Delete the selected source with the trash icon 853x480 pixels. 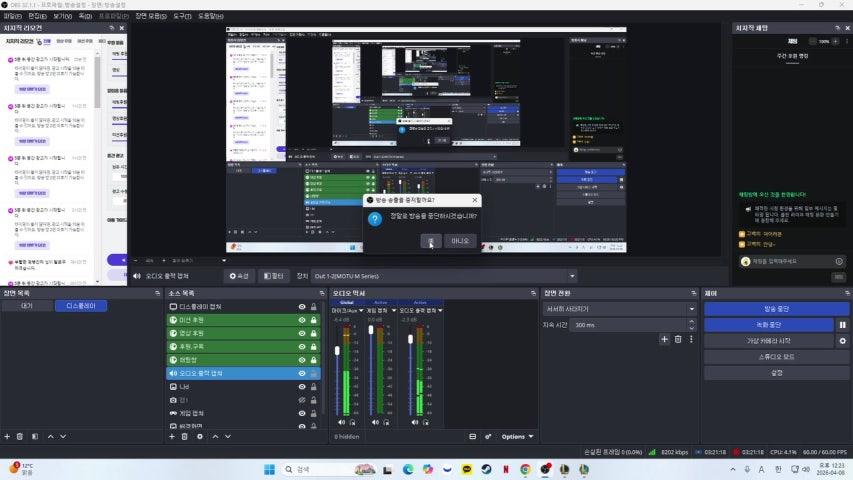185,436
